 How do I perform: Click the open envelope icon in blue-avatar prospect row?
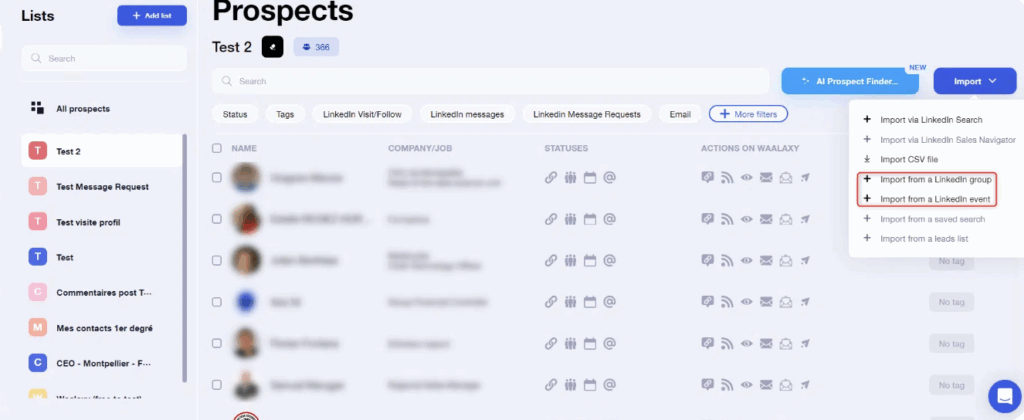tap(786, 302)
